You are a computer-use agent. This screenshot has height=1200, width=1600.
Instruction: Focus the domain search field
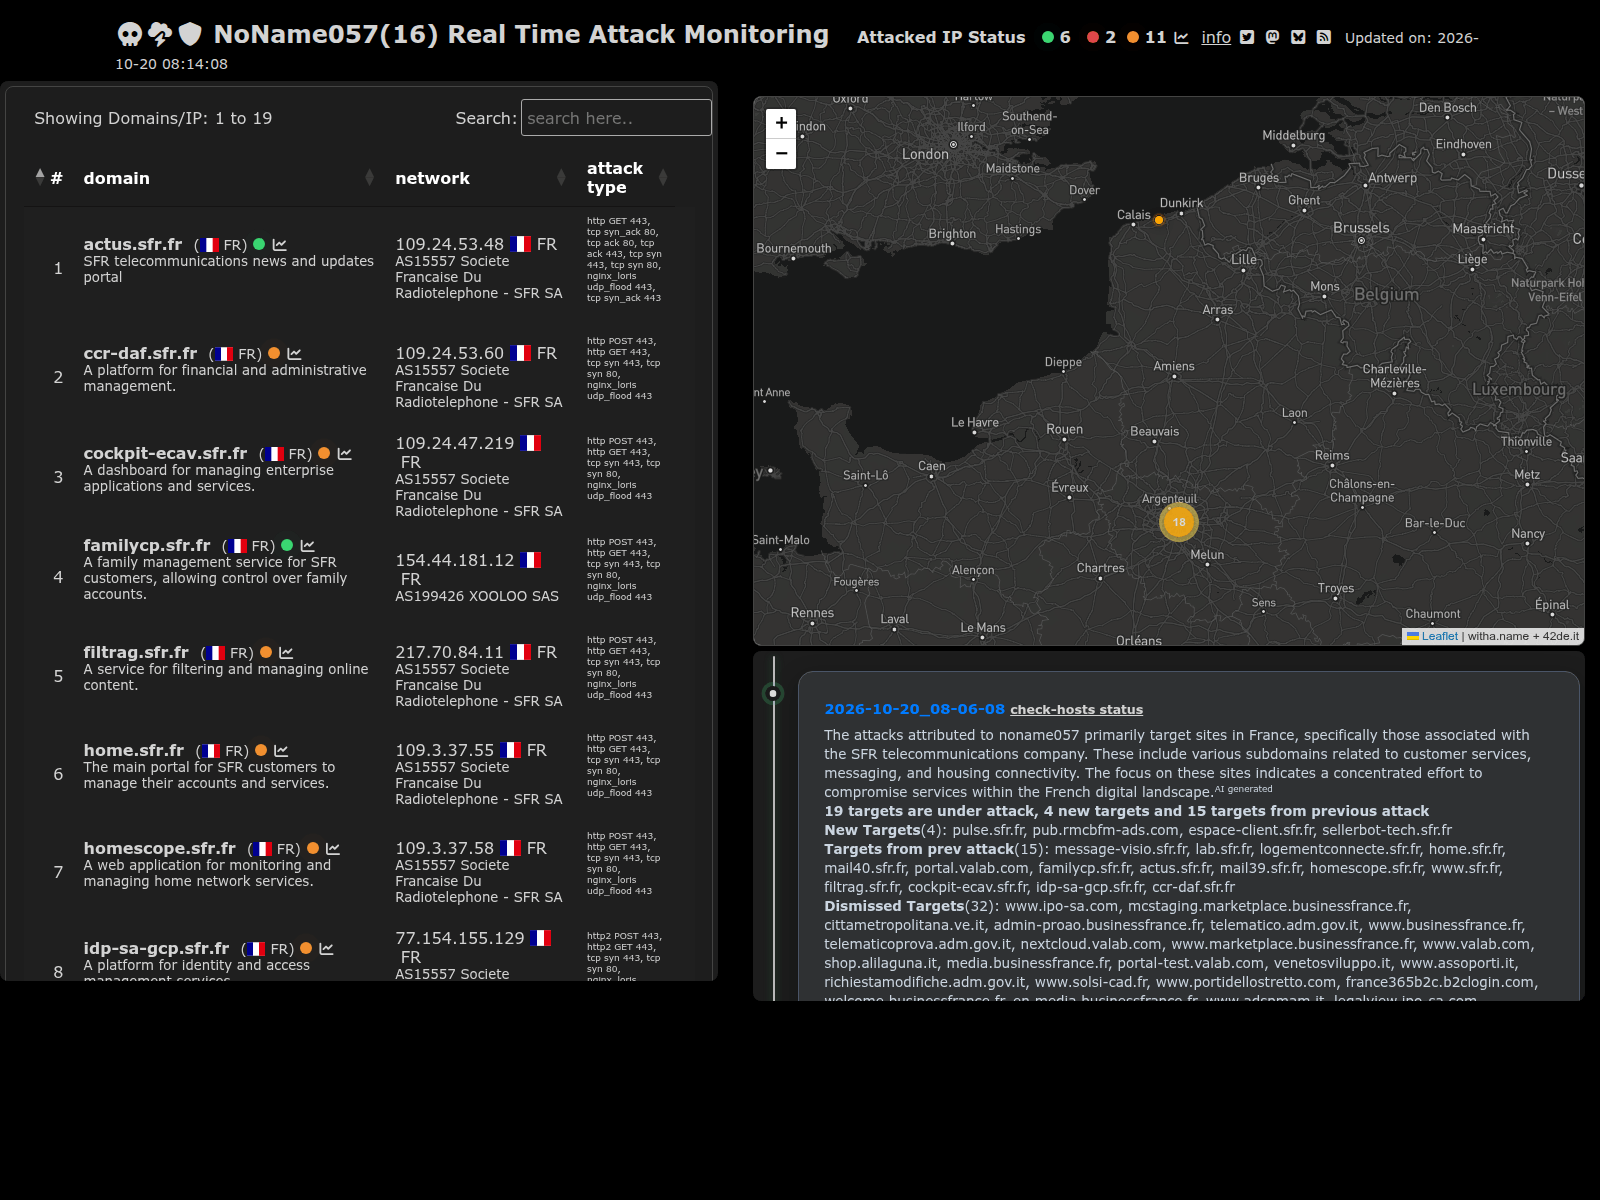tap(616, 118)
